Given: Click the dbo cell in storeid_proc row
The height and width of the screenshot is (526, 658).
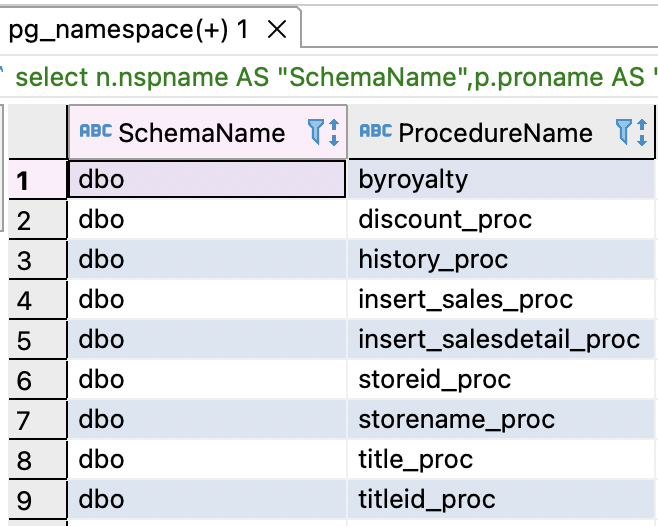Looking at the screenshot, I should (207, 379).
